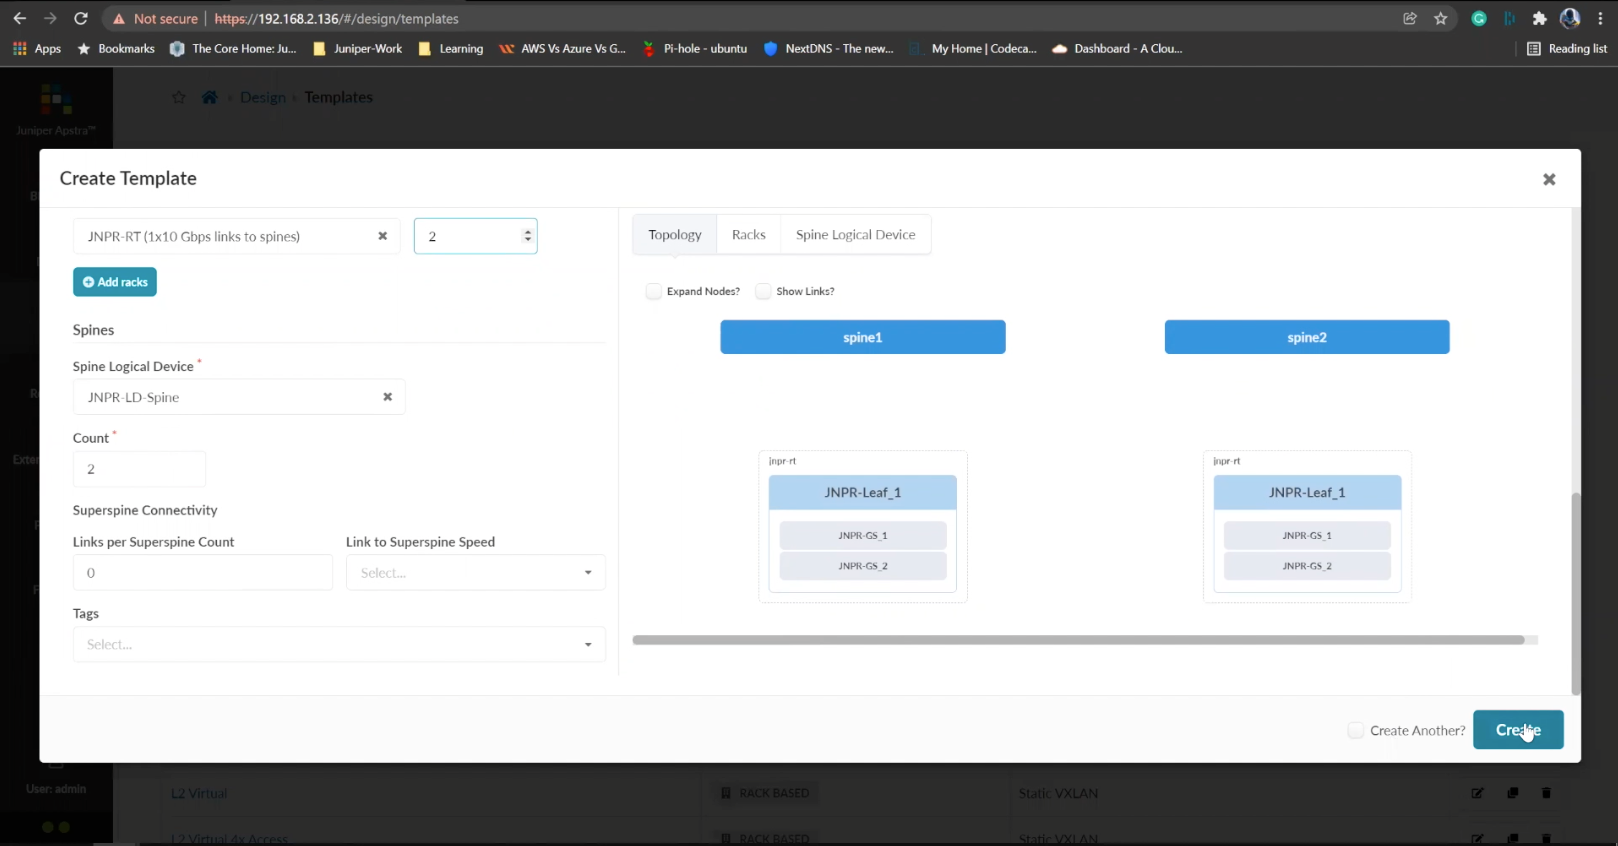Select the spine1 node
1618x846 pixels.
[x=863, y=337]
